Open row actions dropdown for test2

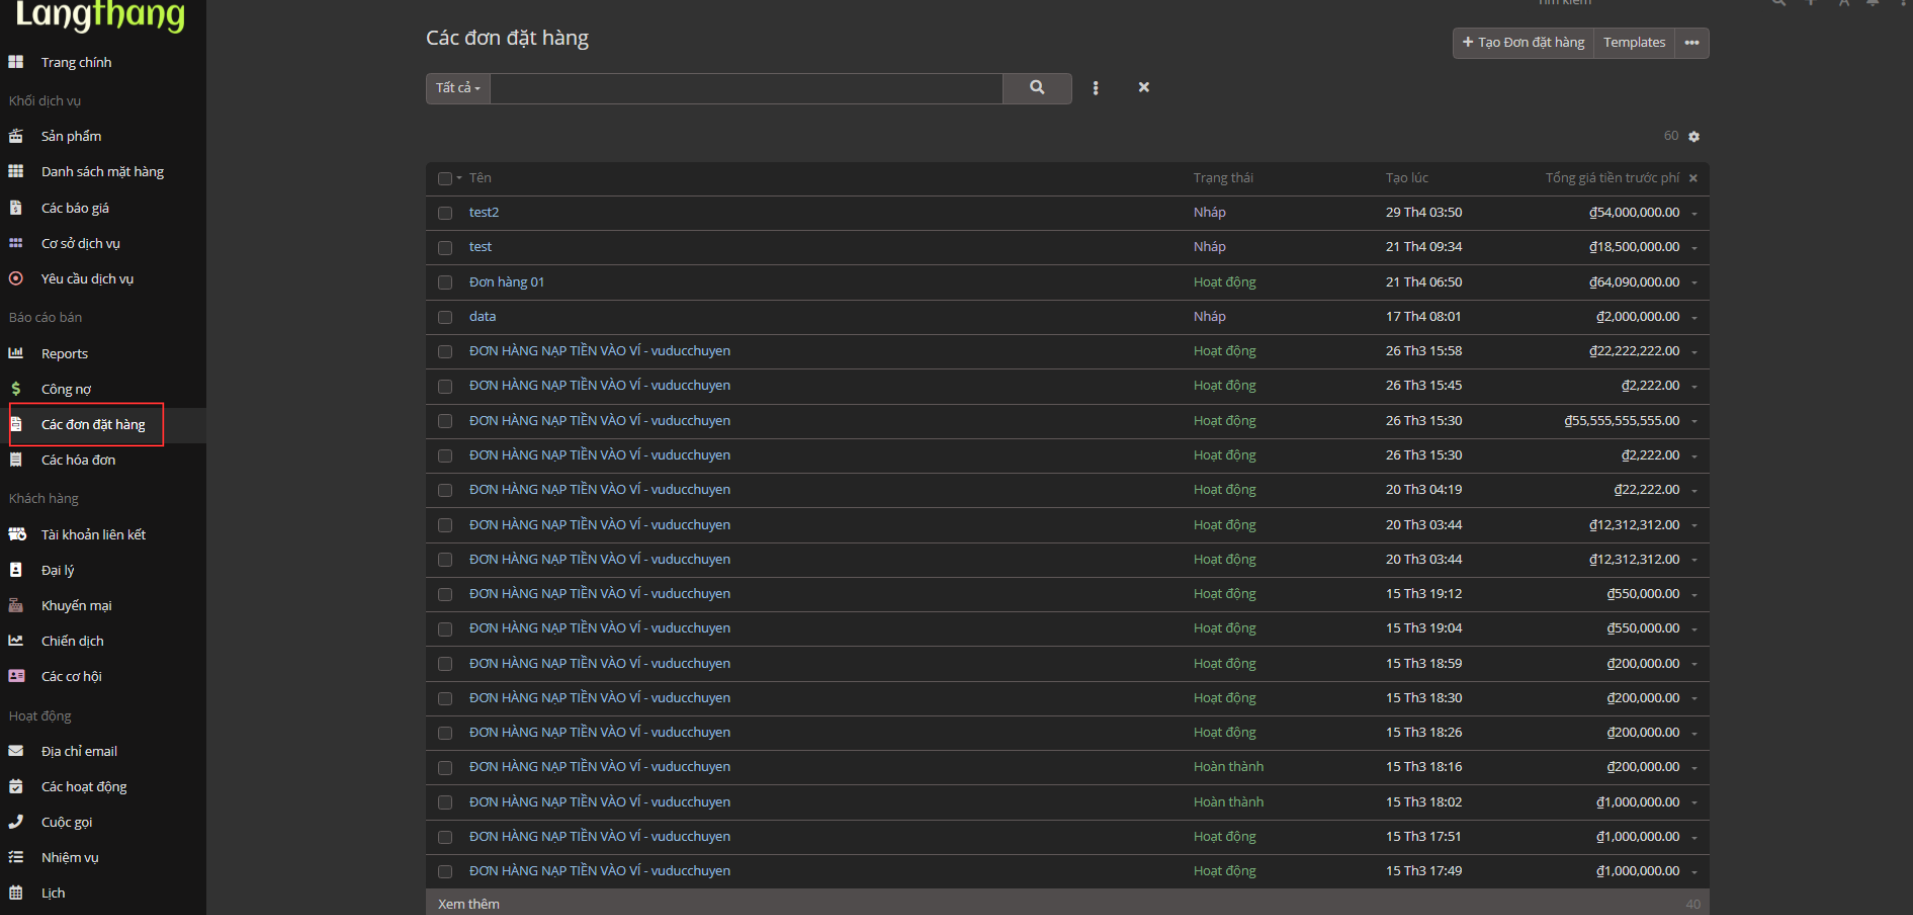1694,214
